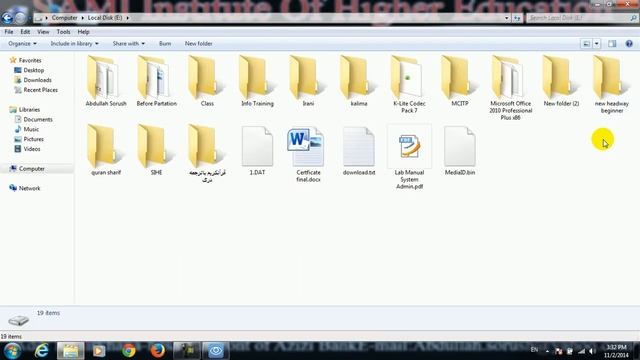640x360 pixels.
Task: Open the Before Partation folder
Action: (156, 82)
